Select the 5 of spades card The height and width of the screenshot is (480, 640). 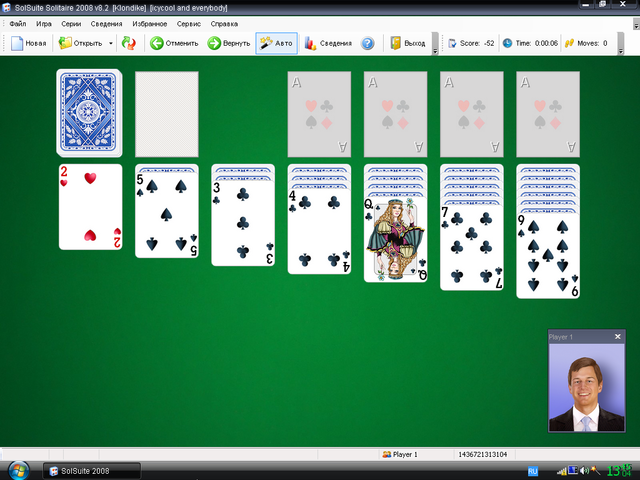pos(167,215)
